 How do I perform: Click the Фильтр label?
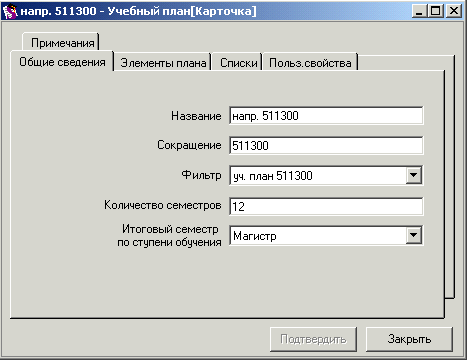click(201, 175)
